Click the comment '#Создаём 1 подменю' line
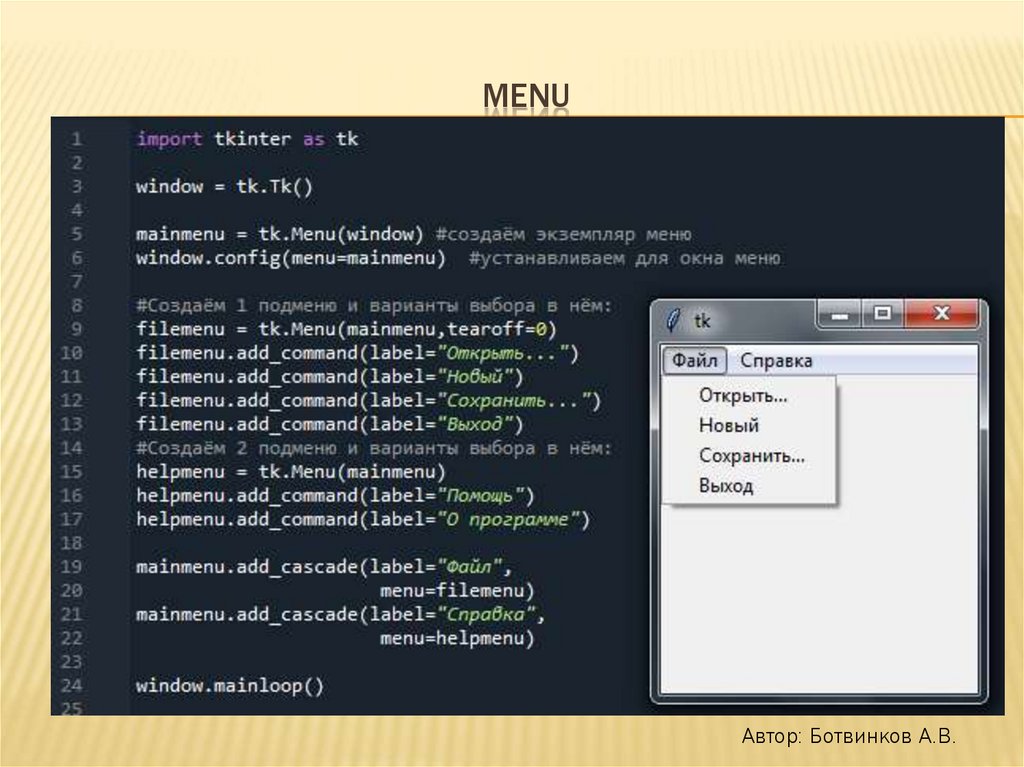 [374, 306]
